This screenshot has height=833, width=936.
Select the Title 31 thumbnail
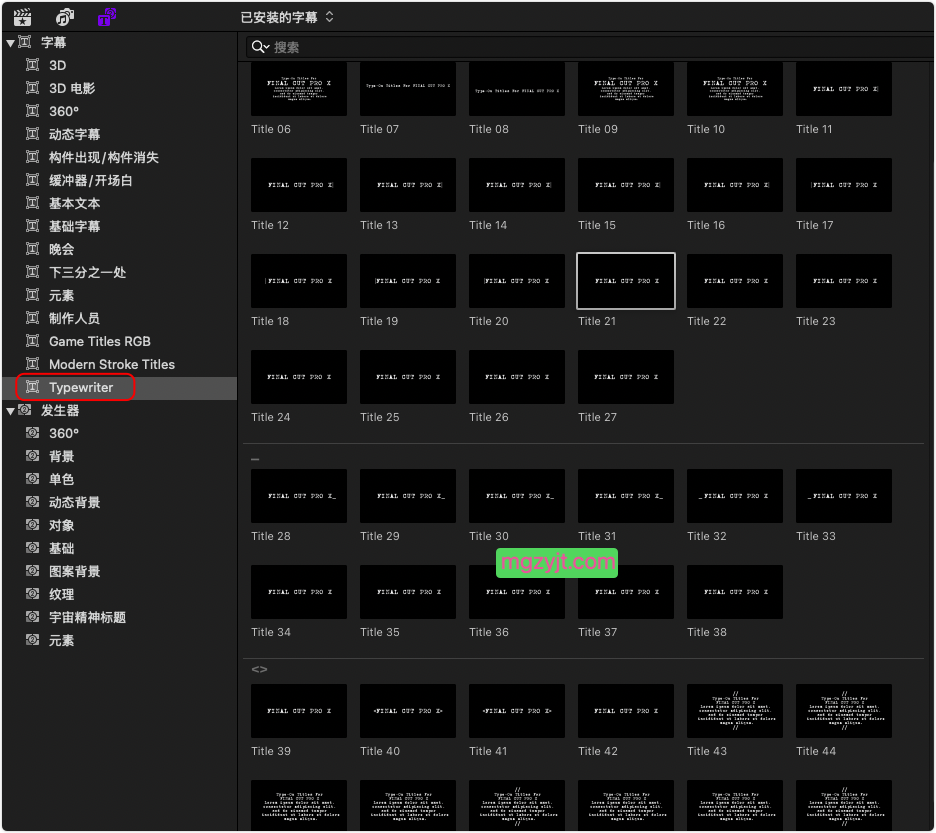[x=626, y=496]
